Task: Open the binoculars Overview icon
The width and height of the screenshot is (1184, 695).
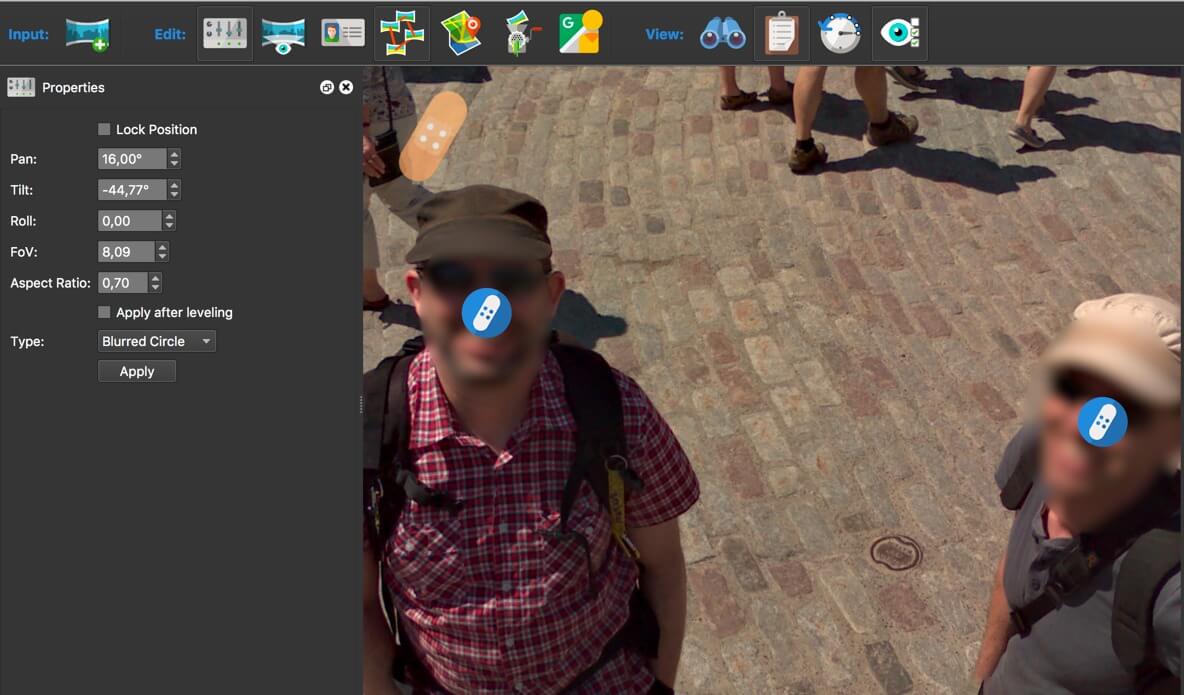Action: click(723, 34)
